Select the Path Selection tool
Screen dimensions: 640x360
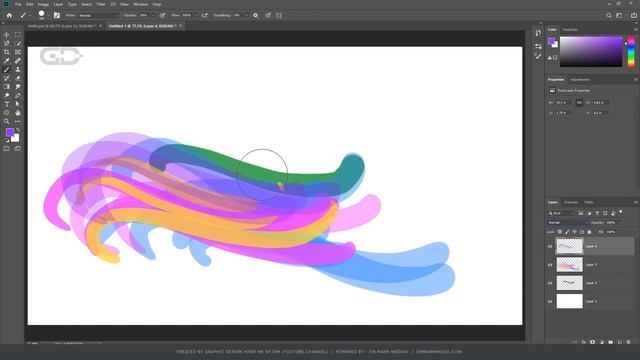[18, 104]
